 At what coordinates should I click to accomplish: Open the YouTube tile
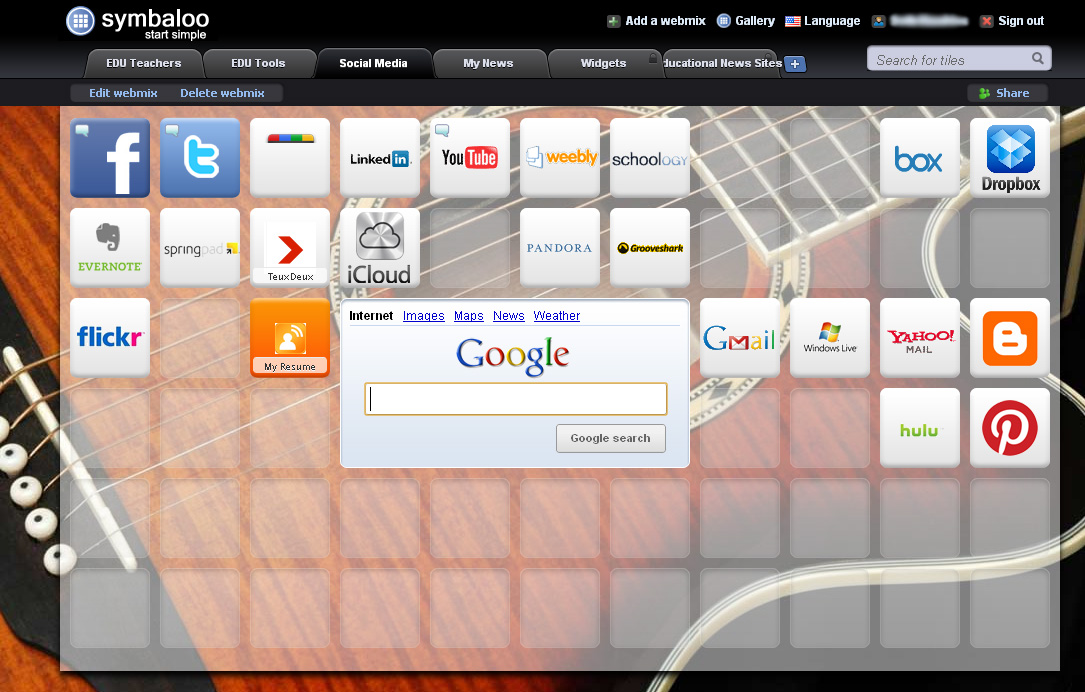[x=470, y=158]
